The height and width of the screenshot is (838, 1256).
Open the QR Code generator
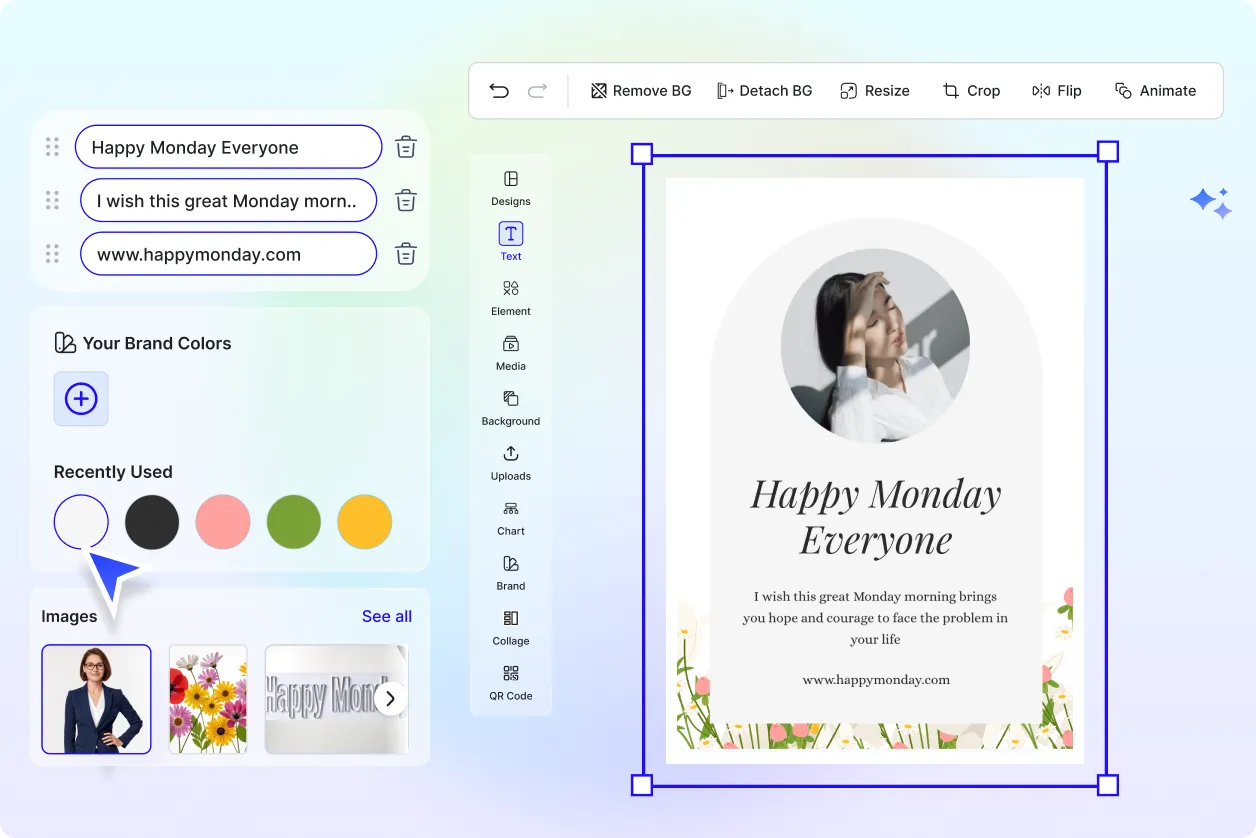pyautogui.click(x=510, y=683)
